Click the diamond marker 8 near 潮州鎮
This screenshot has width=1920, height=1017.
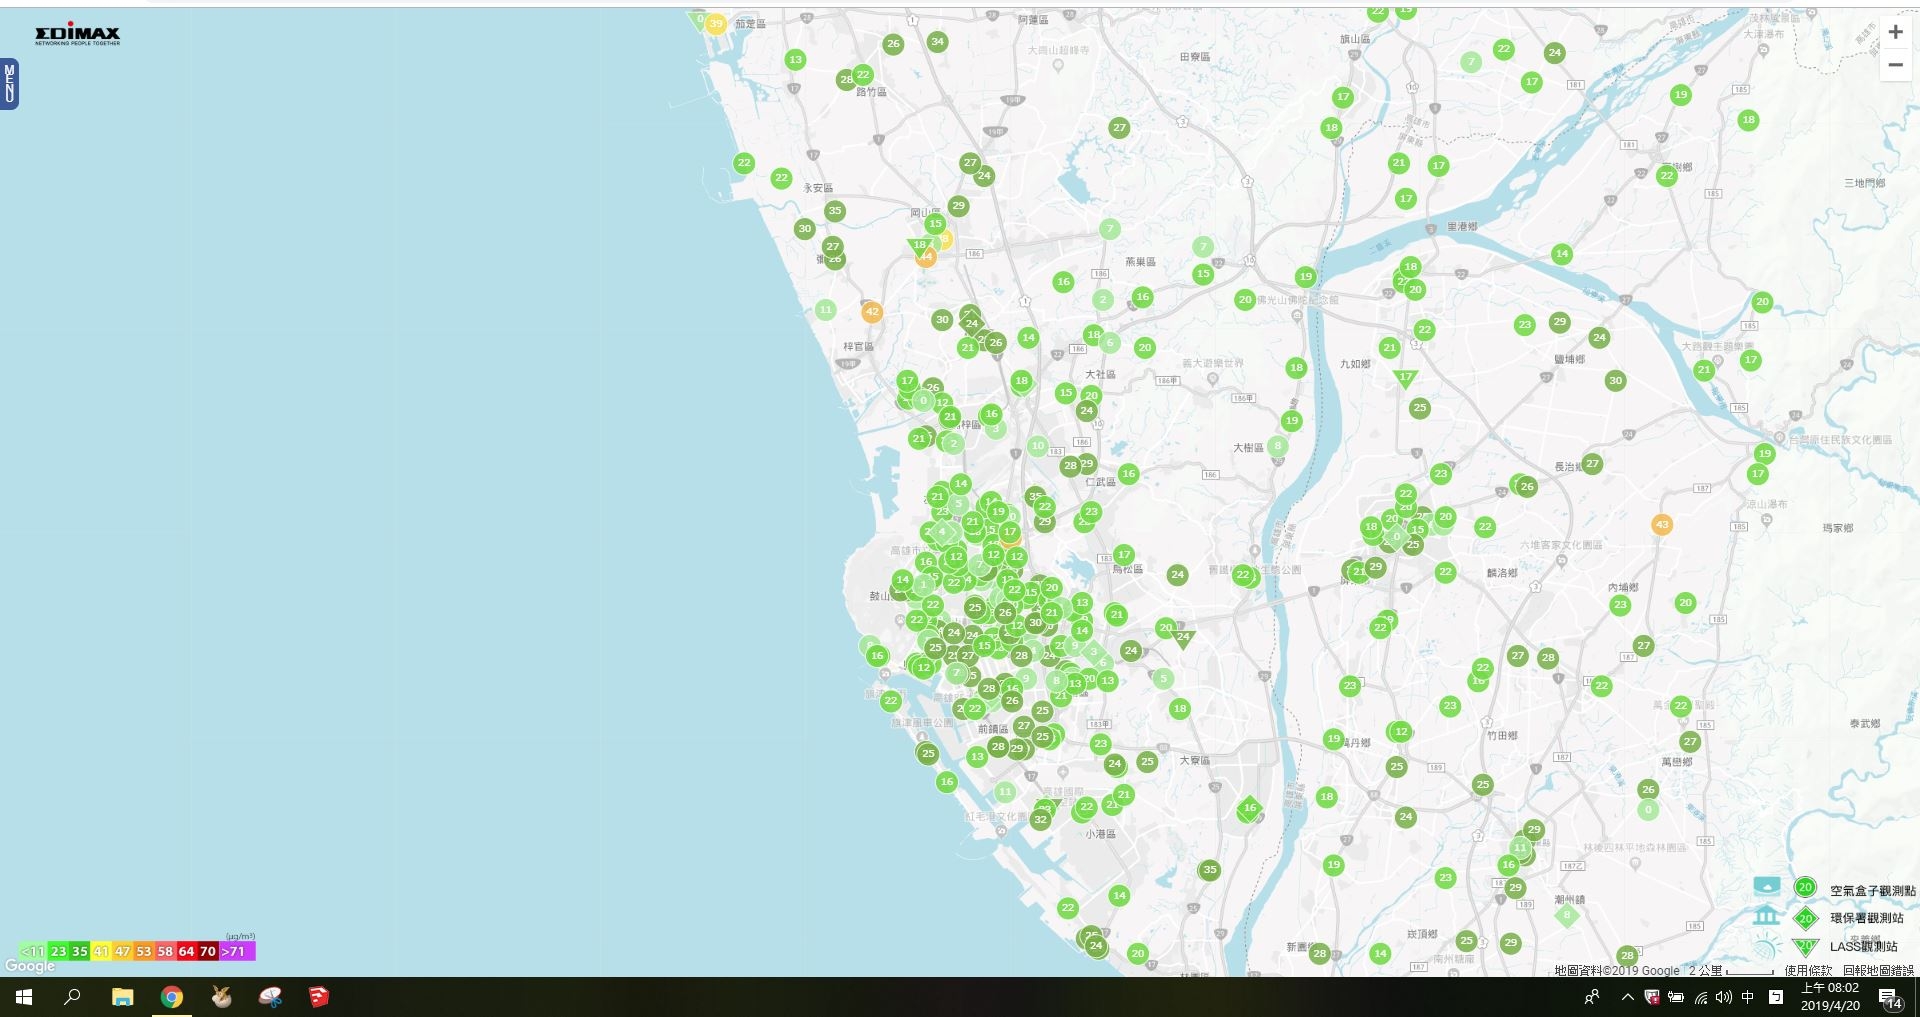pyautogui.click(x=1567, y=915)
